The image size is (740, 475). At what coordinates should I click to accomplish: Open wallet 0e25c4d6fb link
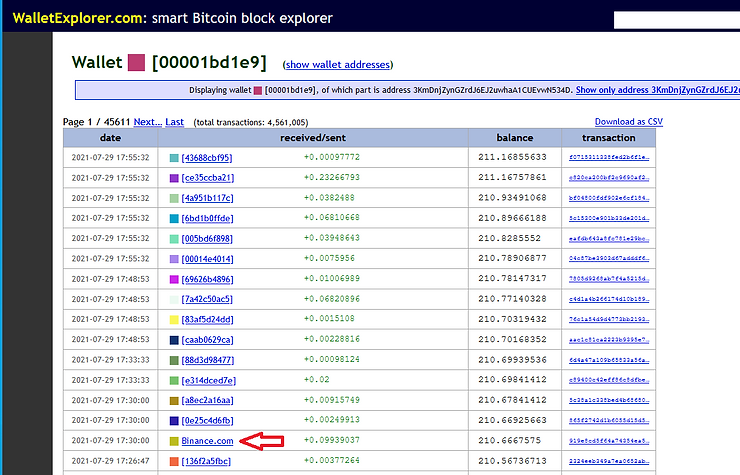pyautogui.click(x=207, y=420)
